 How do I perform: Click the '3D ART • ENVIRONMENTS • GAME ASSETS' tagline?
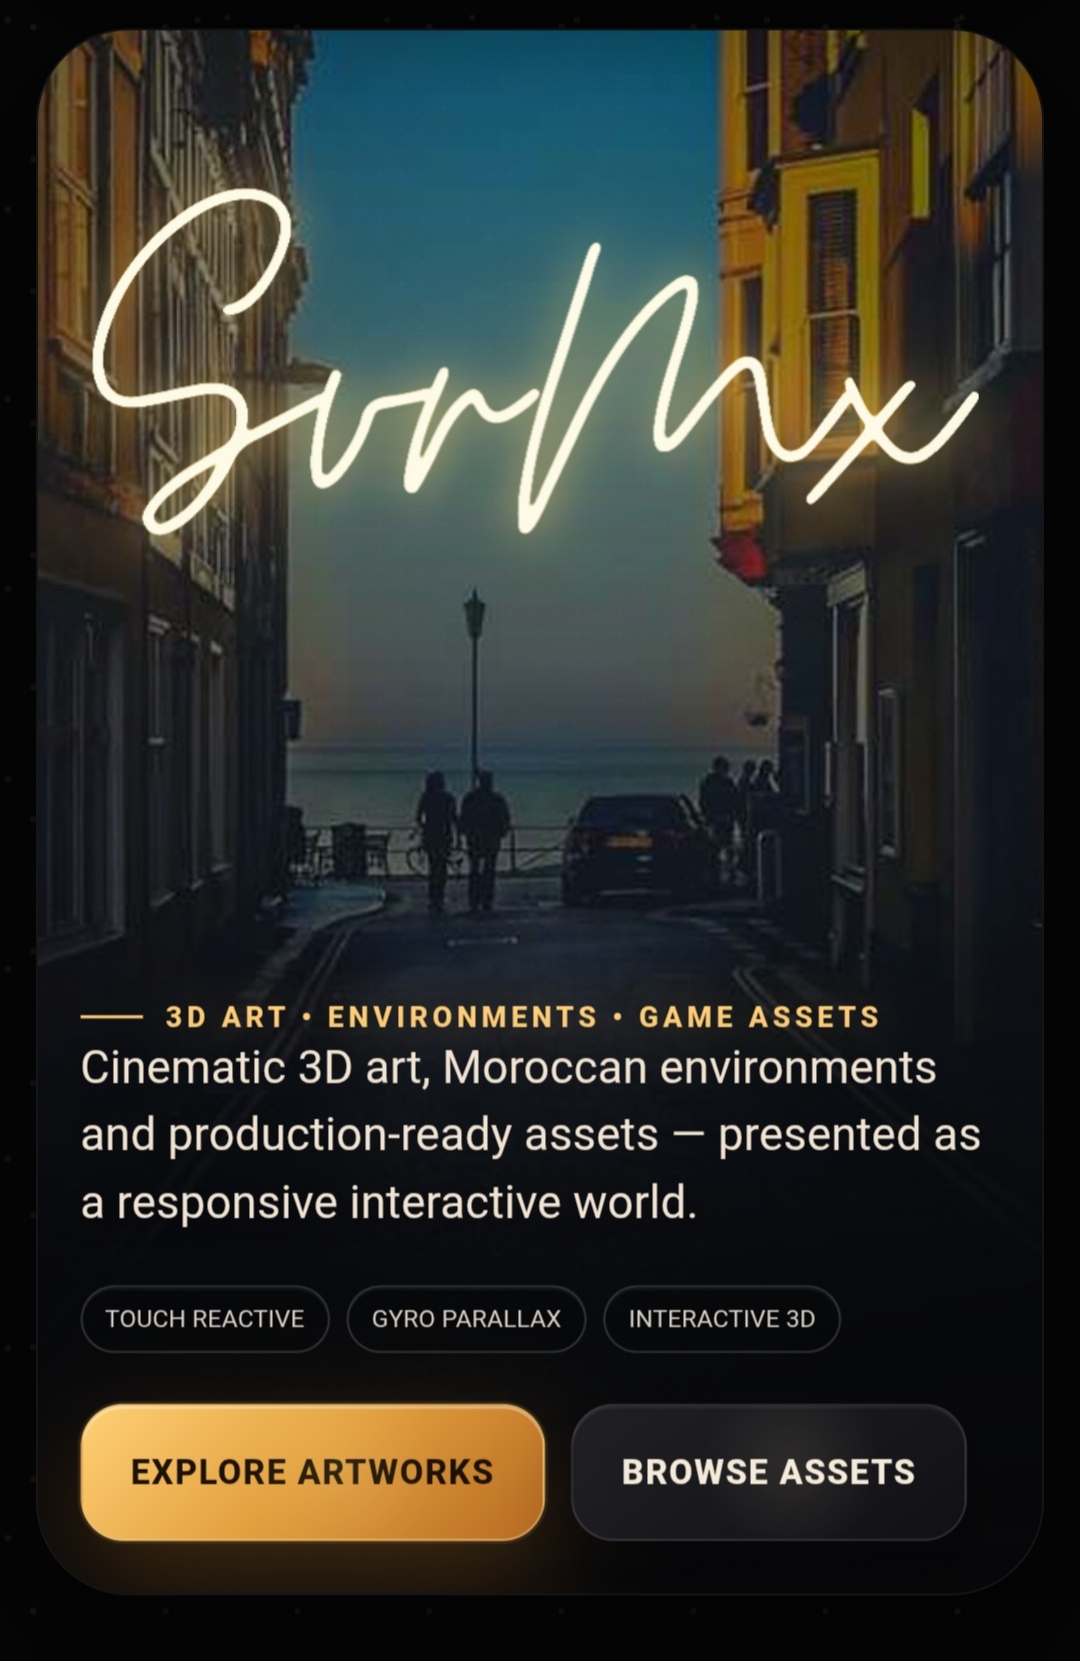pyautogui.click(x=522, y=1017)
